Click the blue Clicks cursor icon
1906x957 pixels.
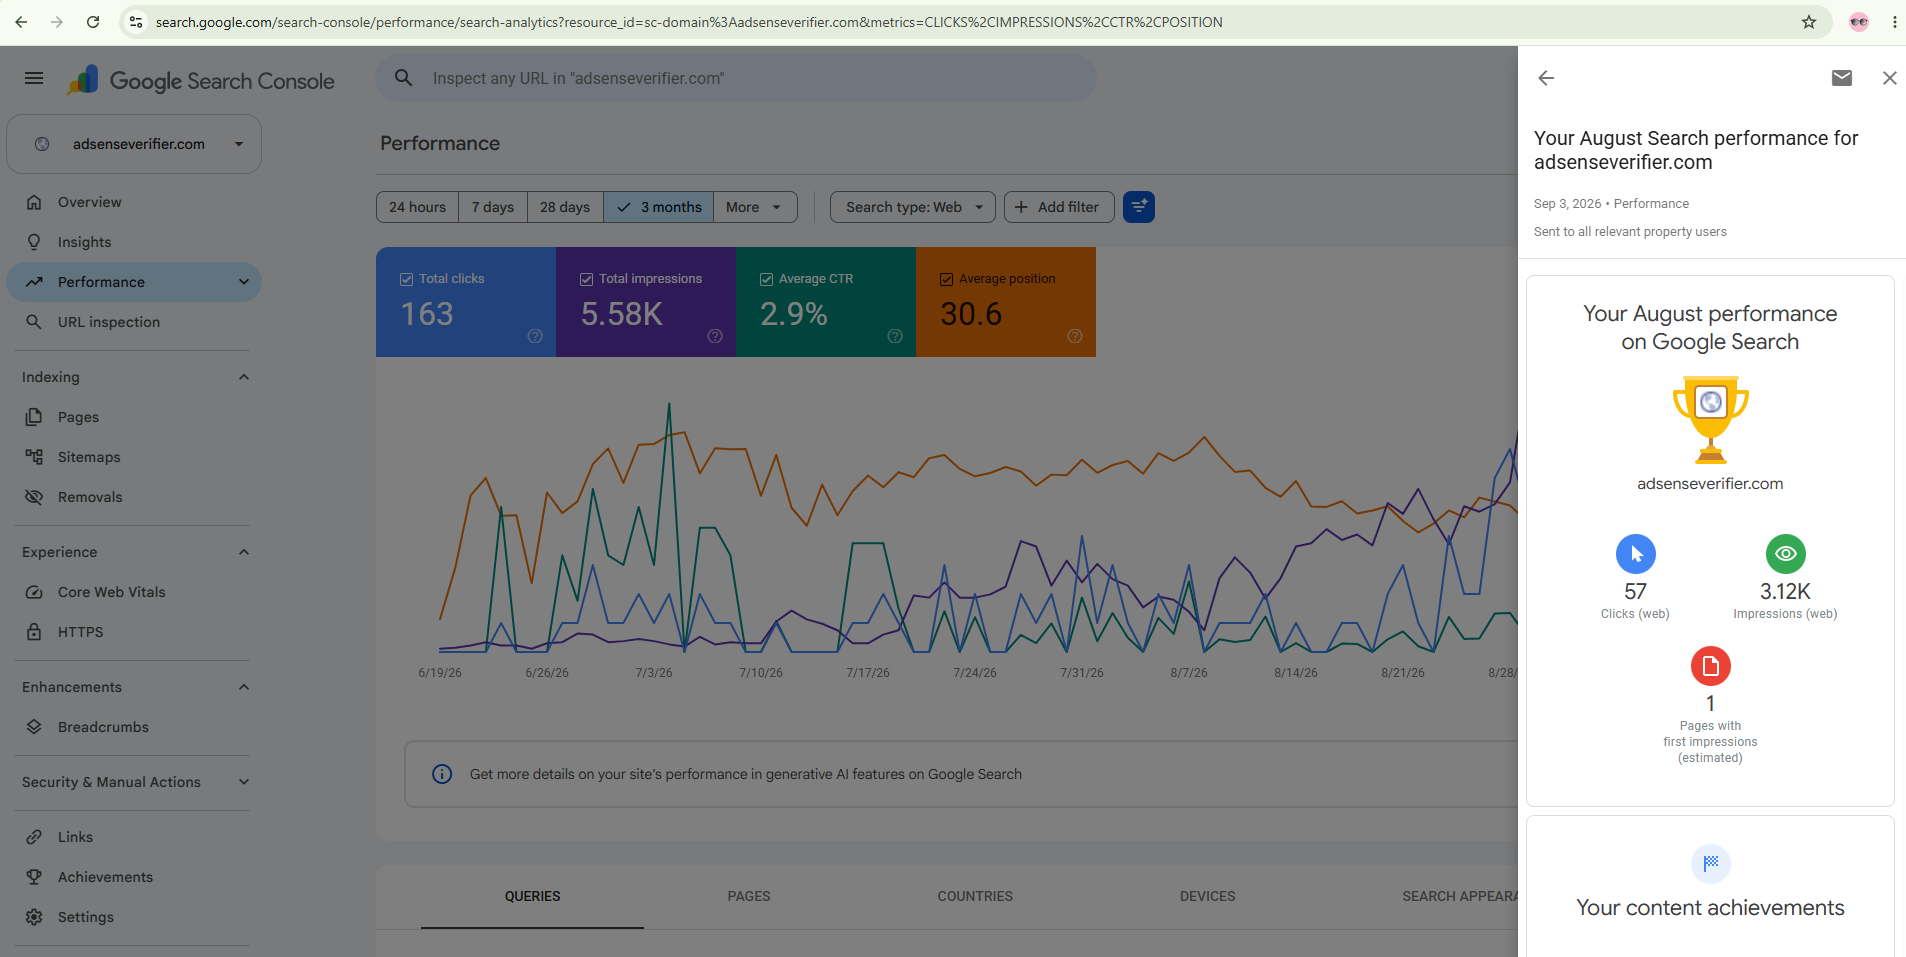coord(1636,554)
